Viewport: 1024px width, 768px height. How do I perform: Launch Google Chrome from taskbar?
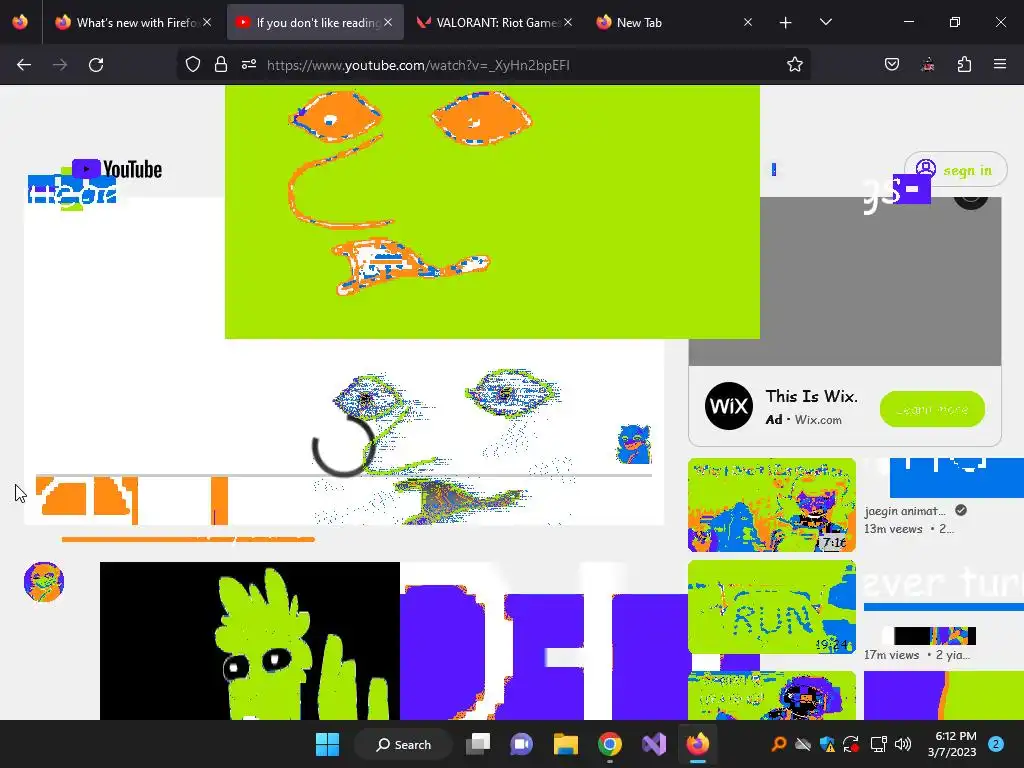(x=609, y=744)
